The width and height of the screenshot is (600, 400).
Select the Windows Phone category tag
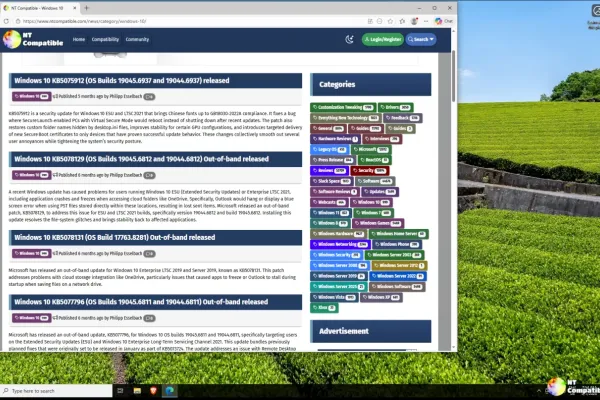coord(397,244)
